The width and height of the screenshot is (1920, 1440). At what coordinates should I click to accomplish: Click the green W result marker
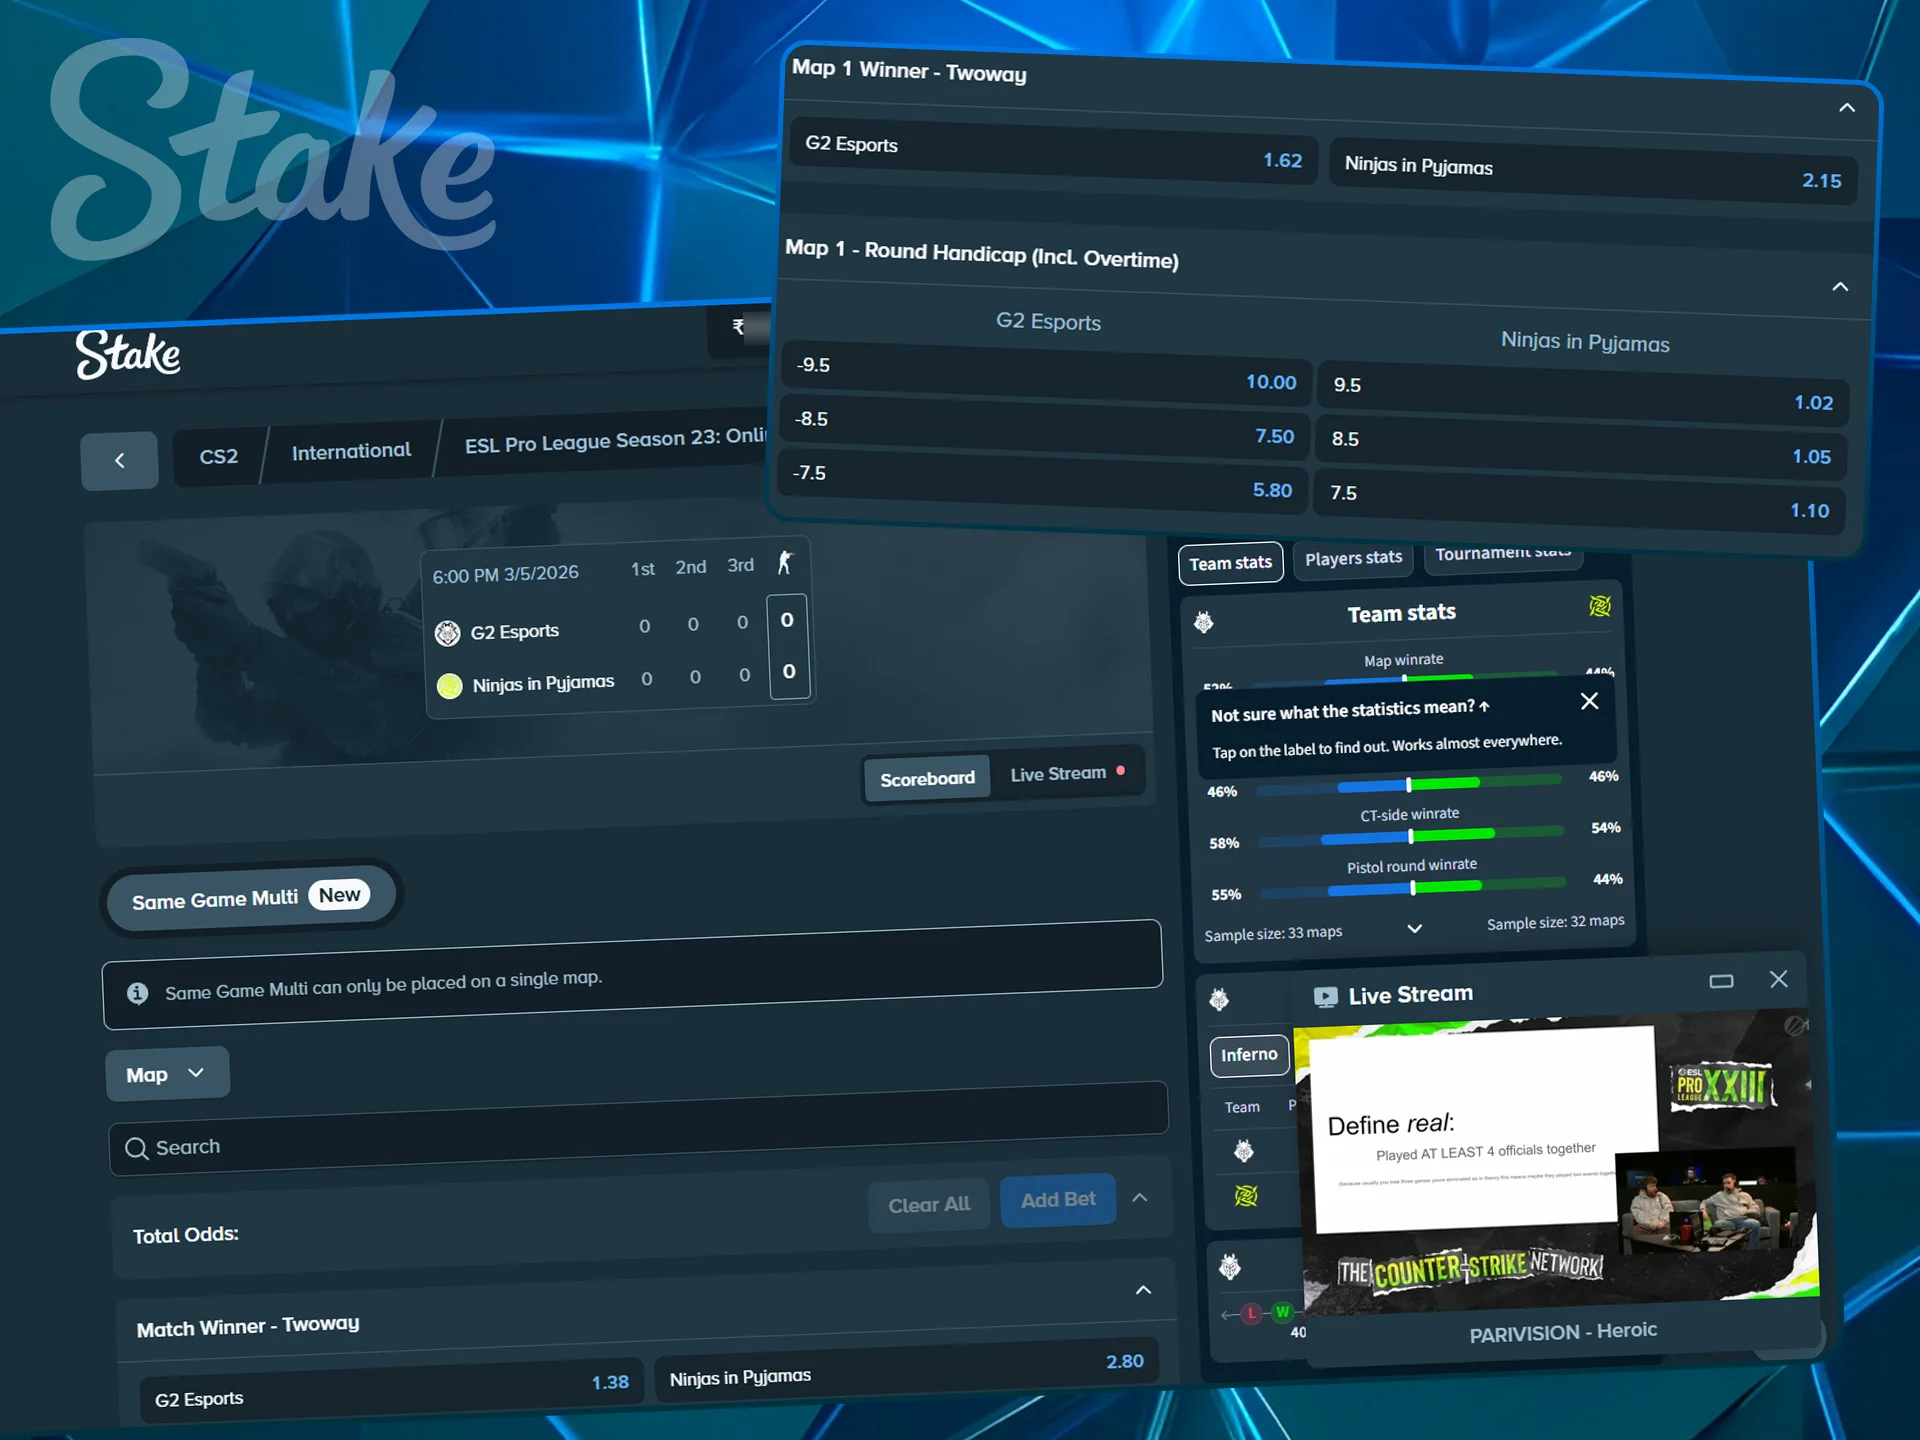click(x=1282, y=1311)
